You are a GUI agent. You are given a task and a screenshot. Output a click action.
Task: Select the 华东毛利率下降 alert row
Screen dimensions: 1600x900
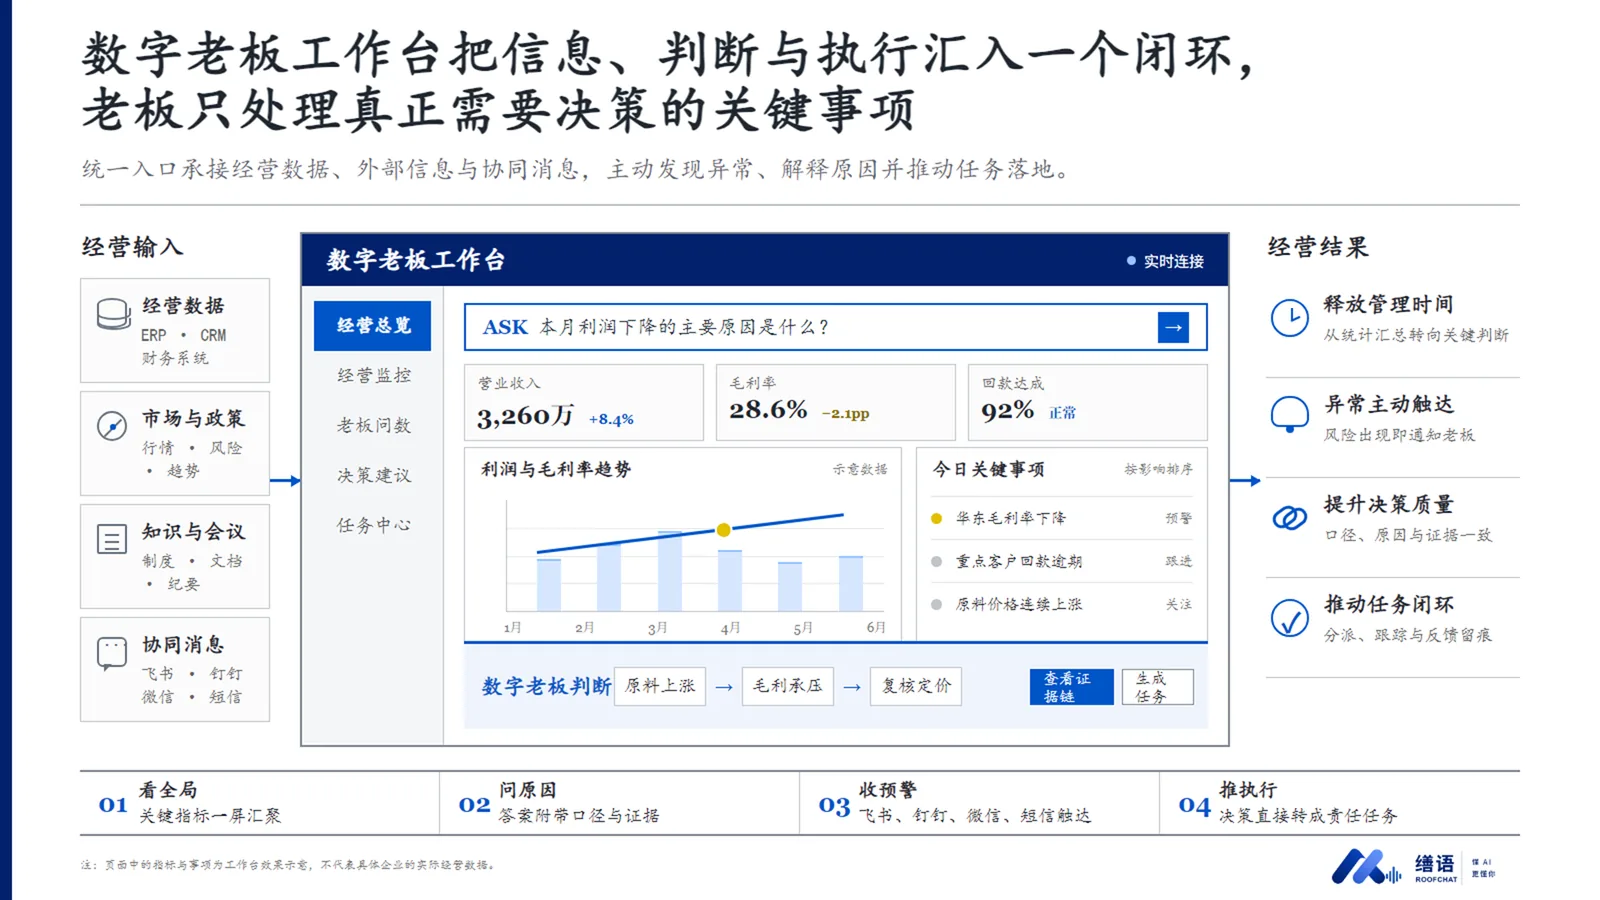click(1061, 518)
